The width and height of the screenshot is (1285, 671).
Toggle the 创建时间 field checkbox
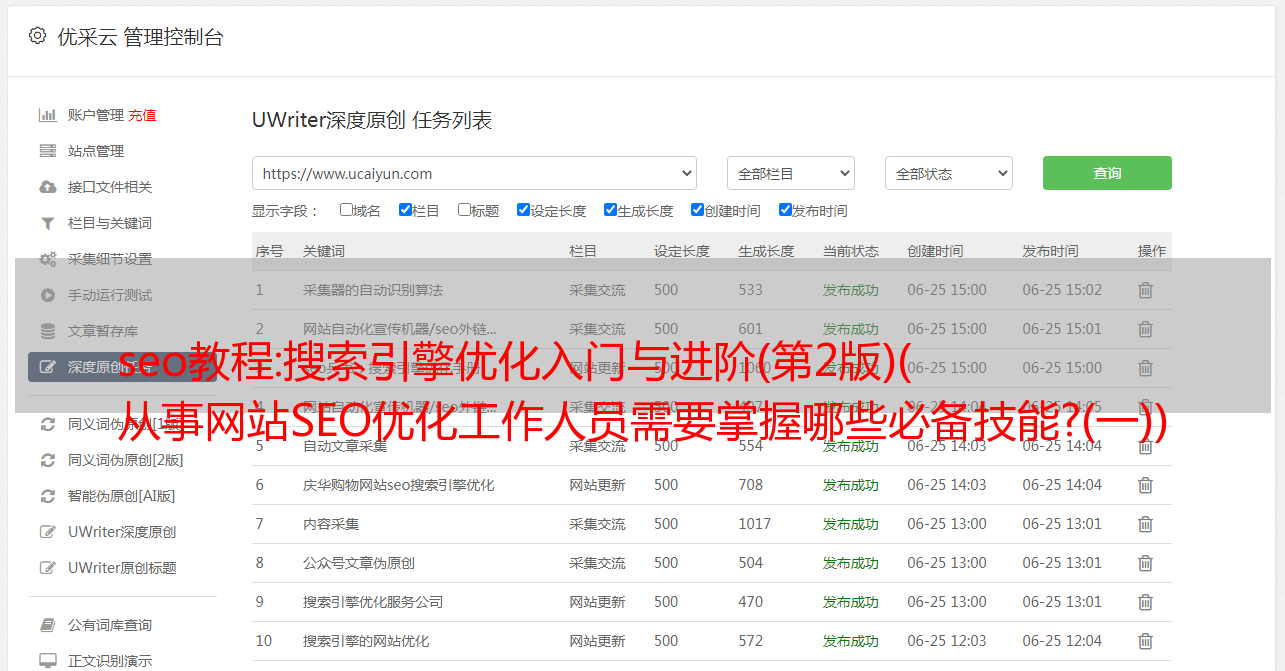pos(697,210)
